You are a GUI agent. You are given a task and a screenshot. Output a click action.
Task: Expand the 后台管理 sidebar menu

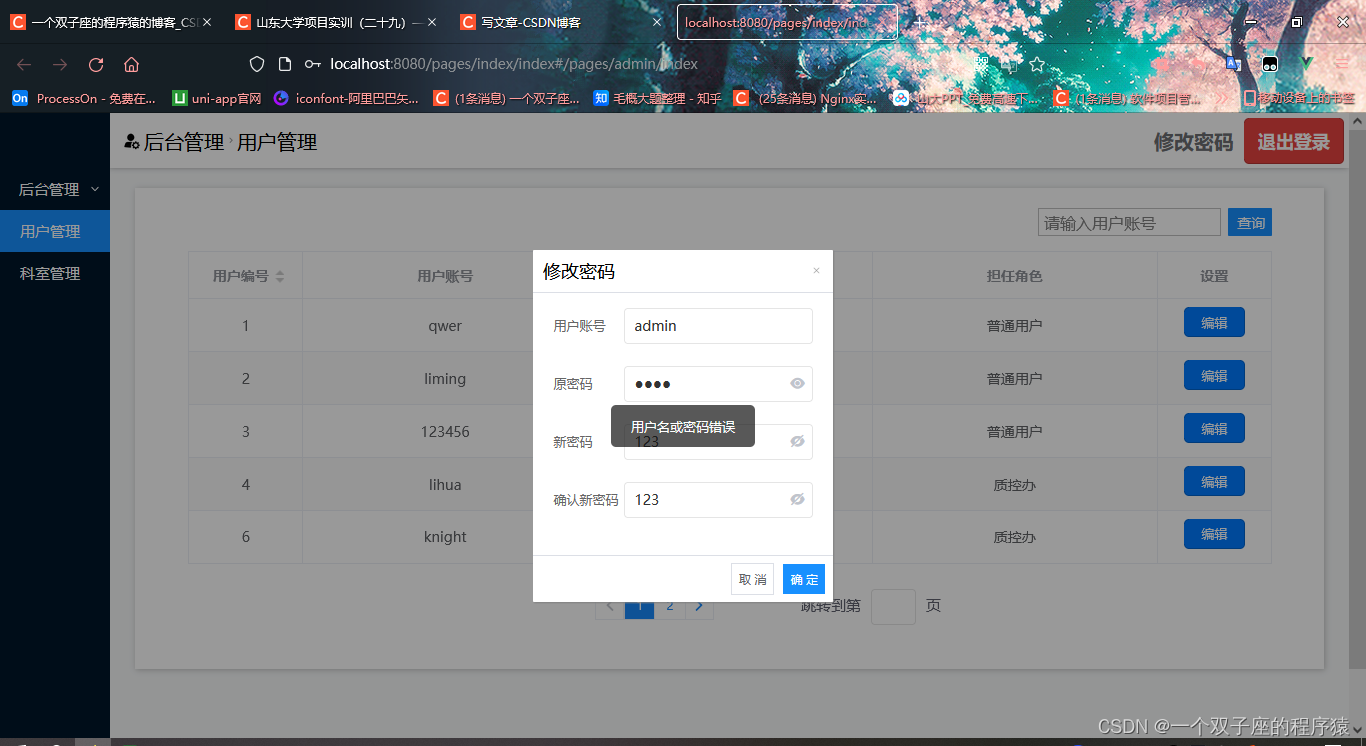point(55,189)
